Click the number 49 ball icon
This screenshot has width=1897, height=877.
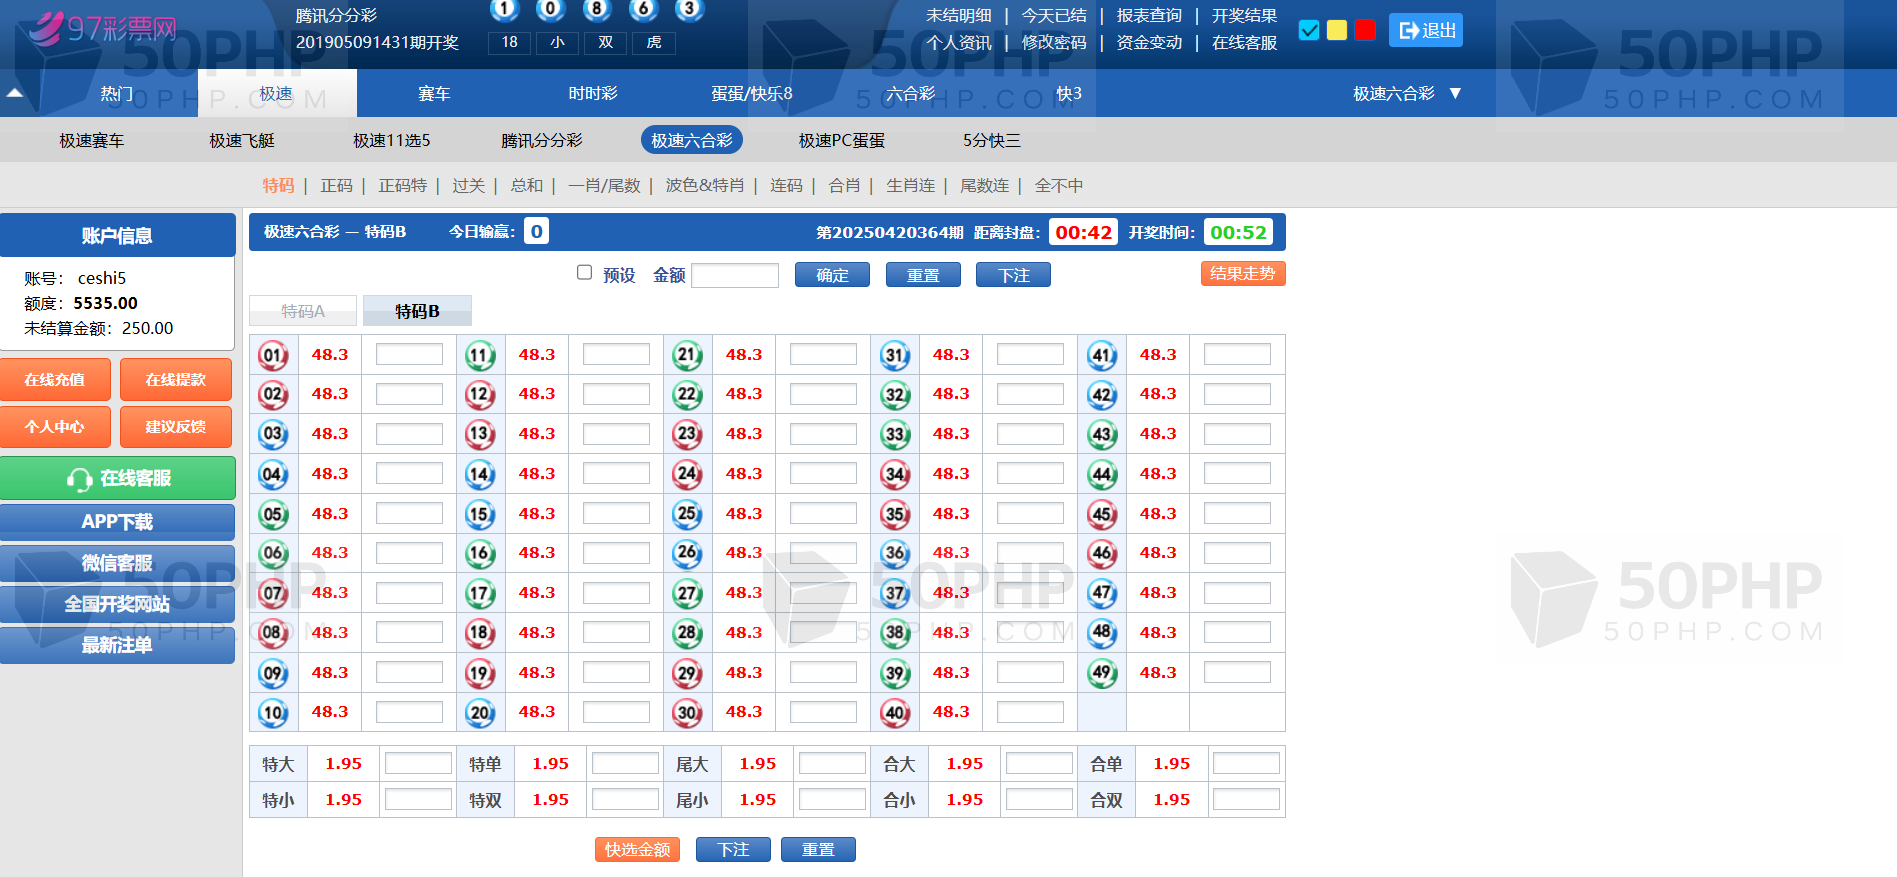pyautogui.click(x=1102, y=673)
